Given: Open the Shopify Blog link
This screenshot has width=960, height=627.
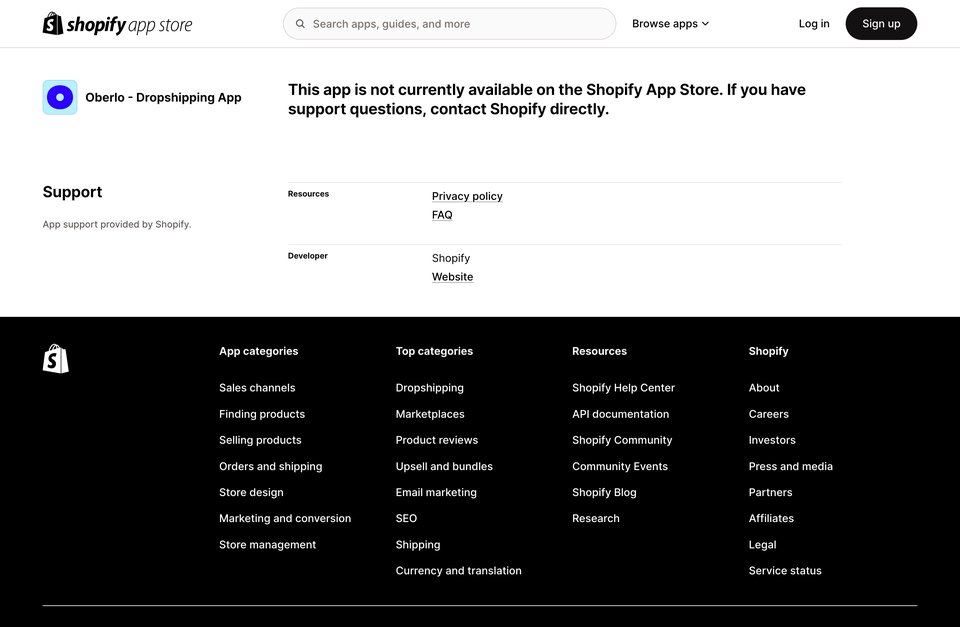Looking at the screenshot, I should tap(604, 492).
